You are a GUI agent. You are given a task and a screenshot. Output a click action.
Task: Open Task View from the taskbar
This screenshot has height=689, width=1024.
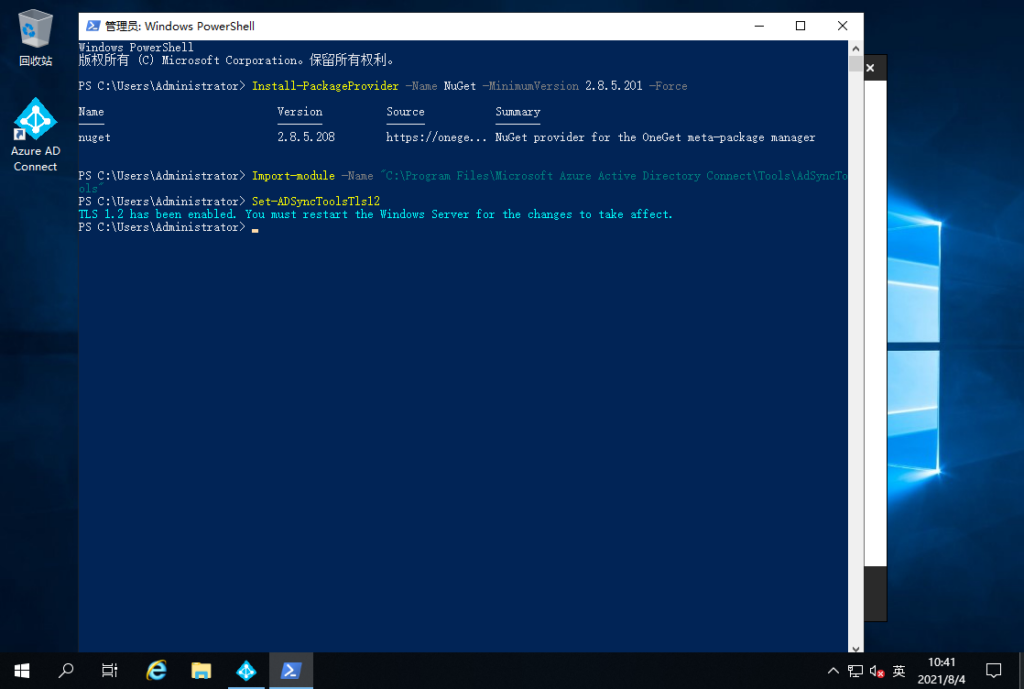[x=111, y=671]
